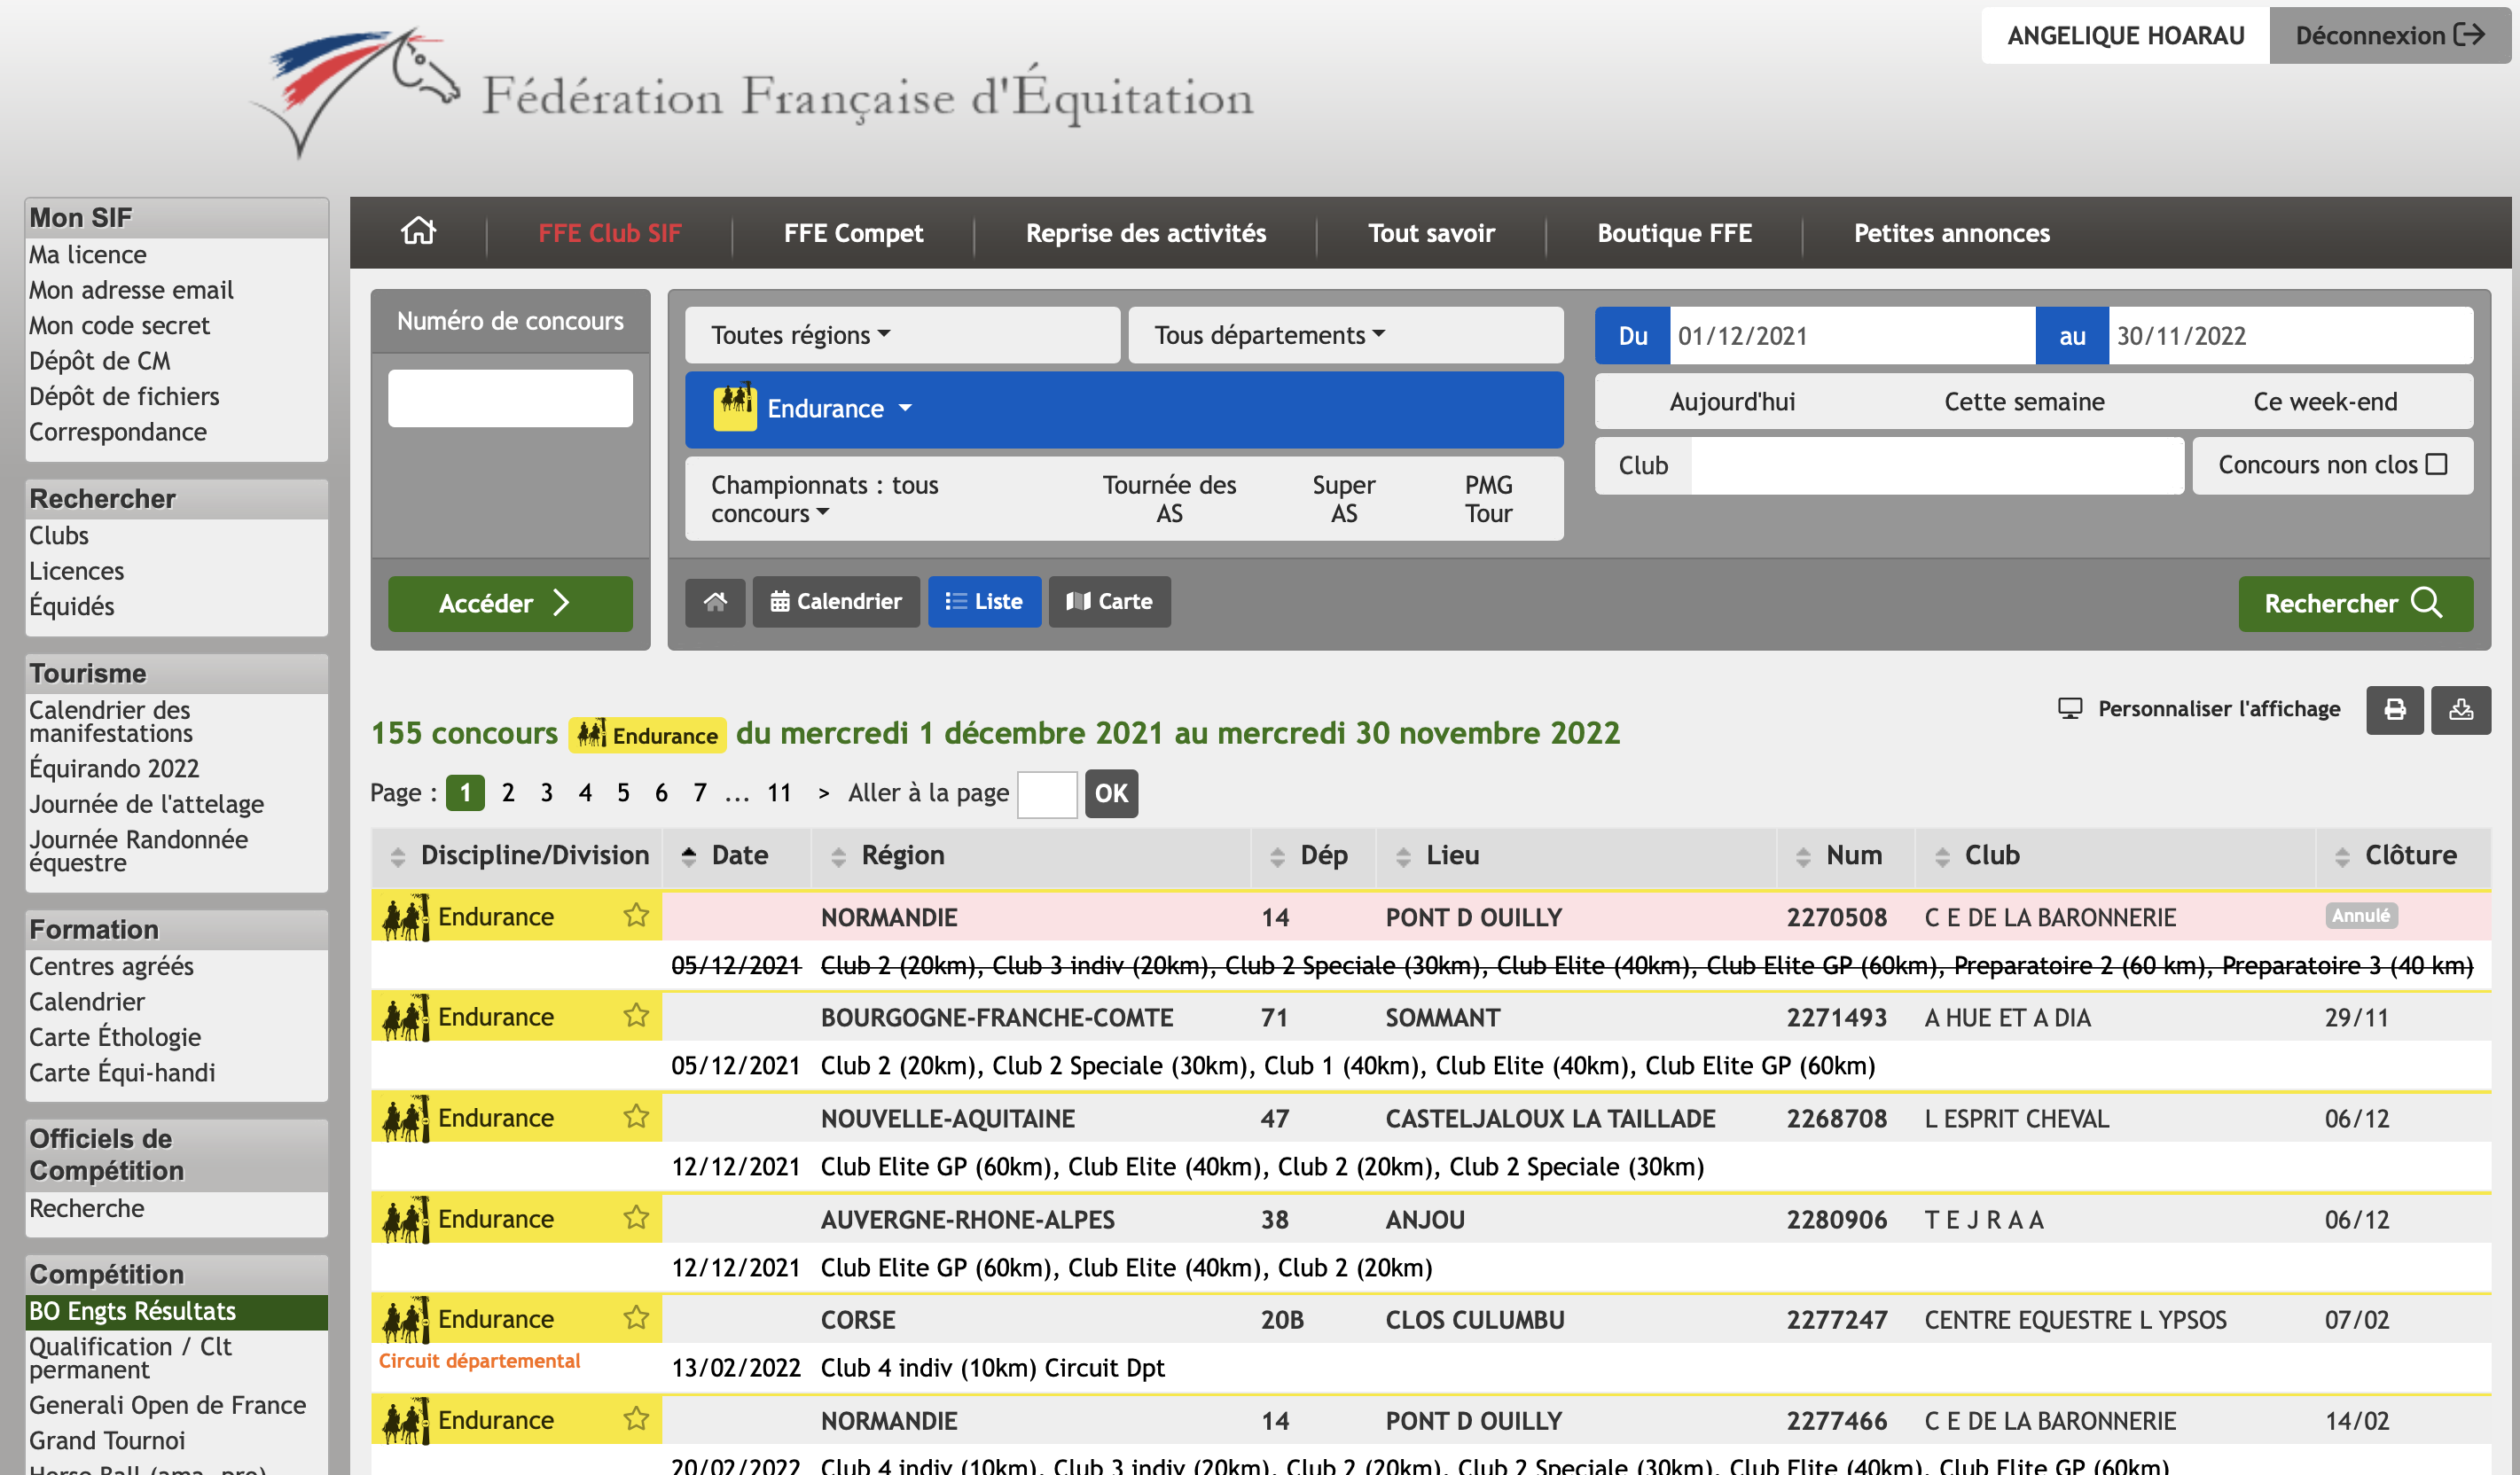Favorite the ANJOU 2280906 competition star
This screenshot has height=1475, width=2520.
click(x=636, y=1217)
